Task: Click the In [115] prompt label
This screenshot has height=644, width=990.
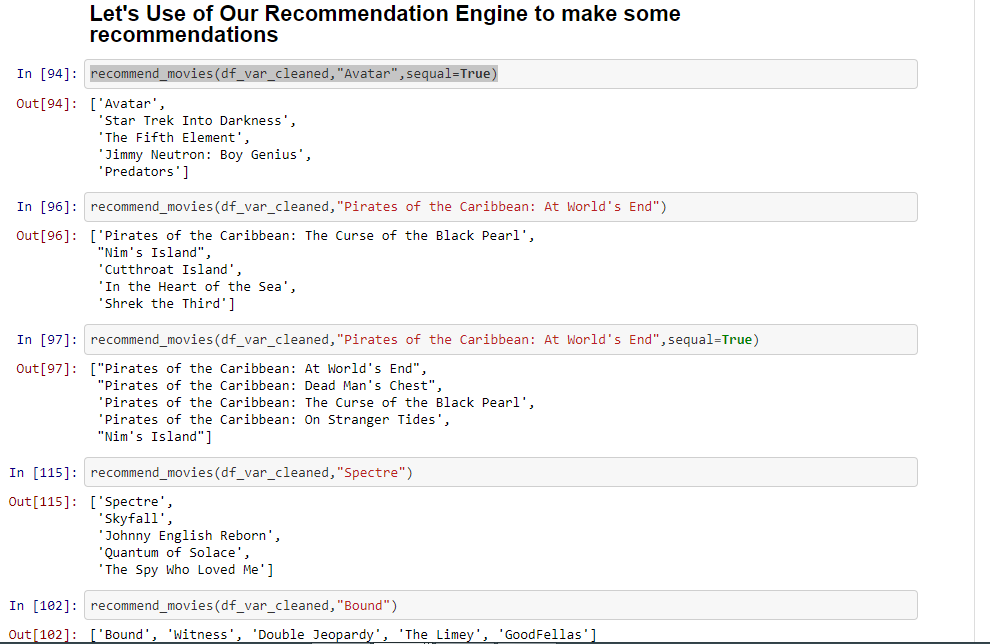Action: click(x=43, y=472)
